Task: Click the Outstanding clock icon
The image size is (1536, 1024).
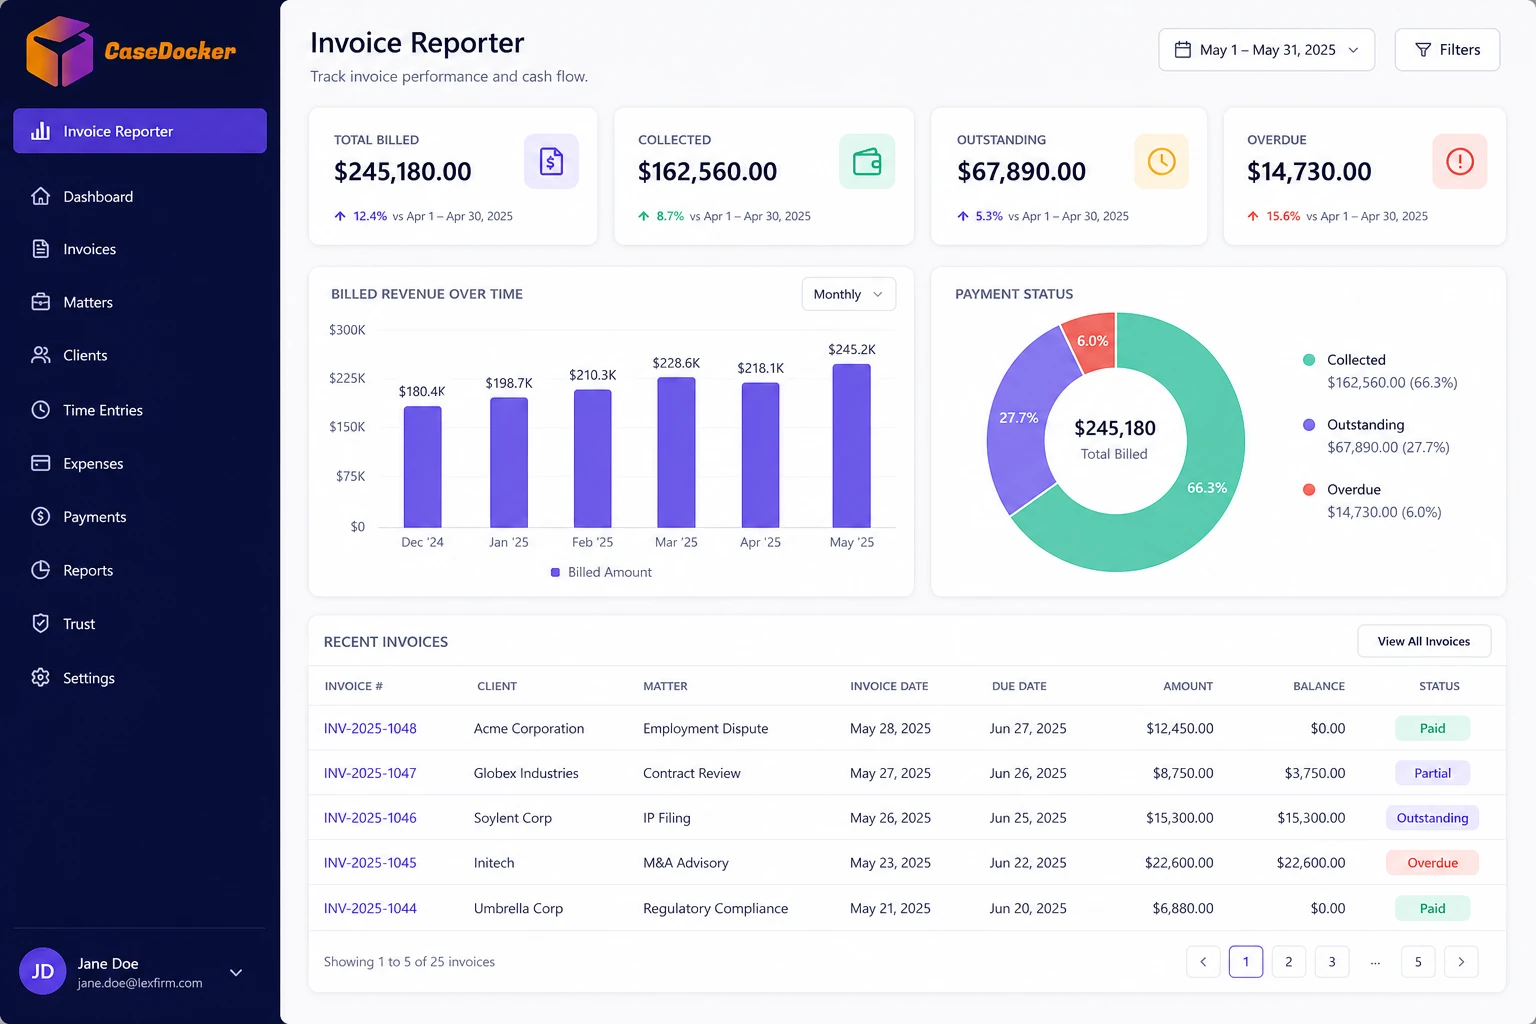Action: click(1161, 161)
